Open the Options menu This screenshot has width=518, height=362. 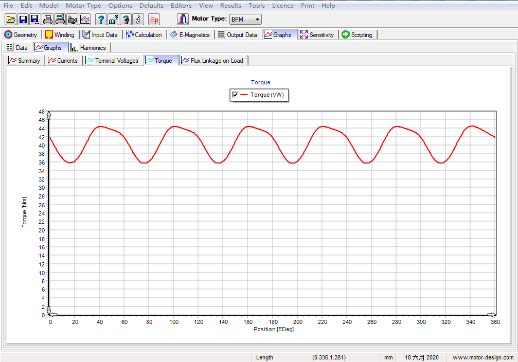pyautogui.click(x=120, y=6)
